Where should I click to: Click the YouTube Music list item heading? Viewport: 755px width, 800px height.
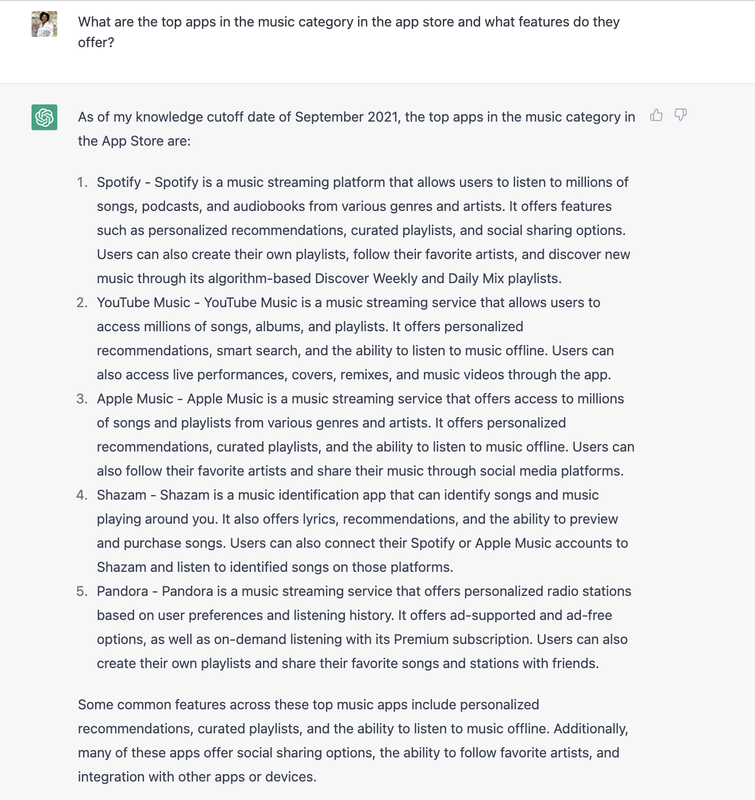143,303
